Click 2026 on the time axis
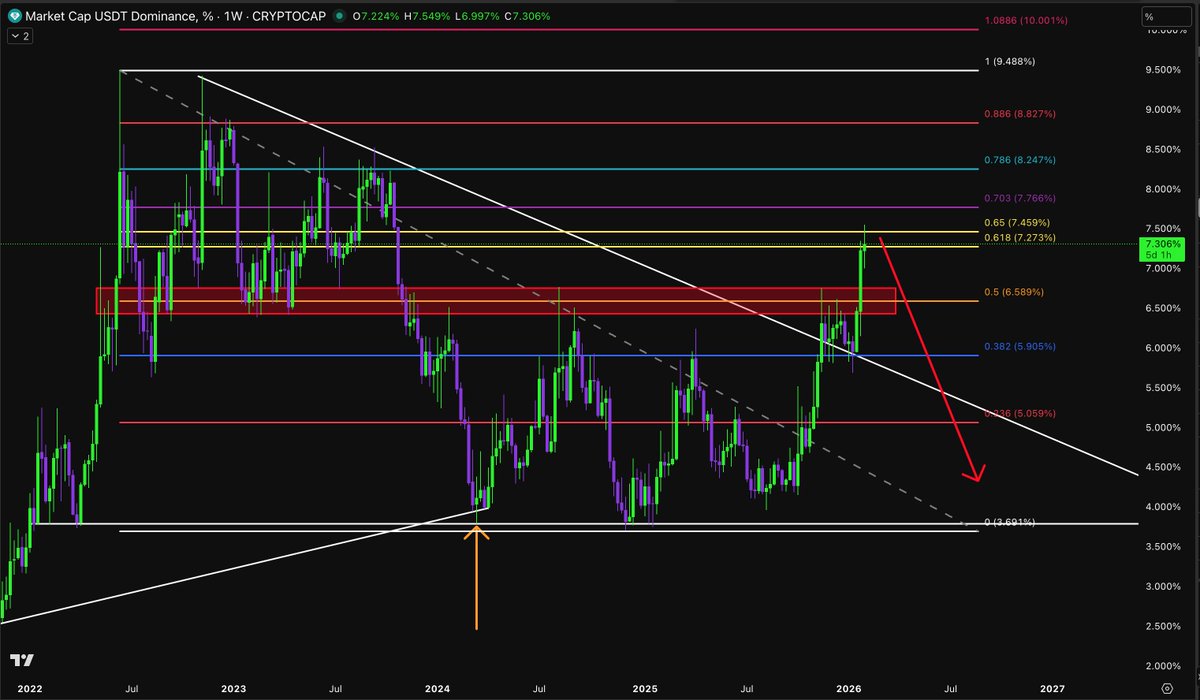The width and height of the screenshot is (1200, 700). tap(849, 689)
